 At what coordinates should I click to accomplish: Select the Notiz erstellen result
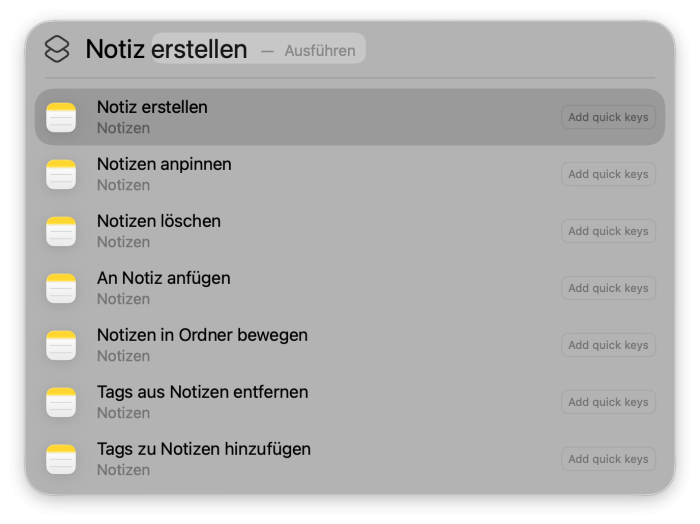click(350, 117)
